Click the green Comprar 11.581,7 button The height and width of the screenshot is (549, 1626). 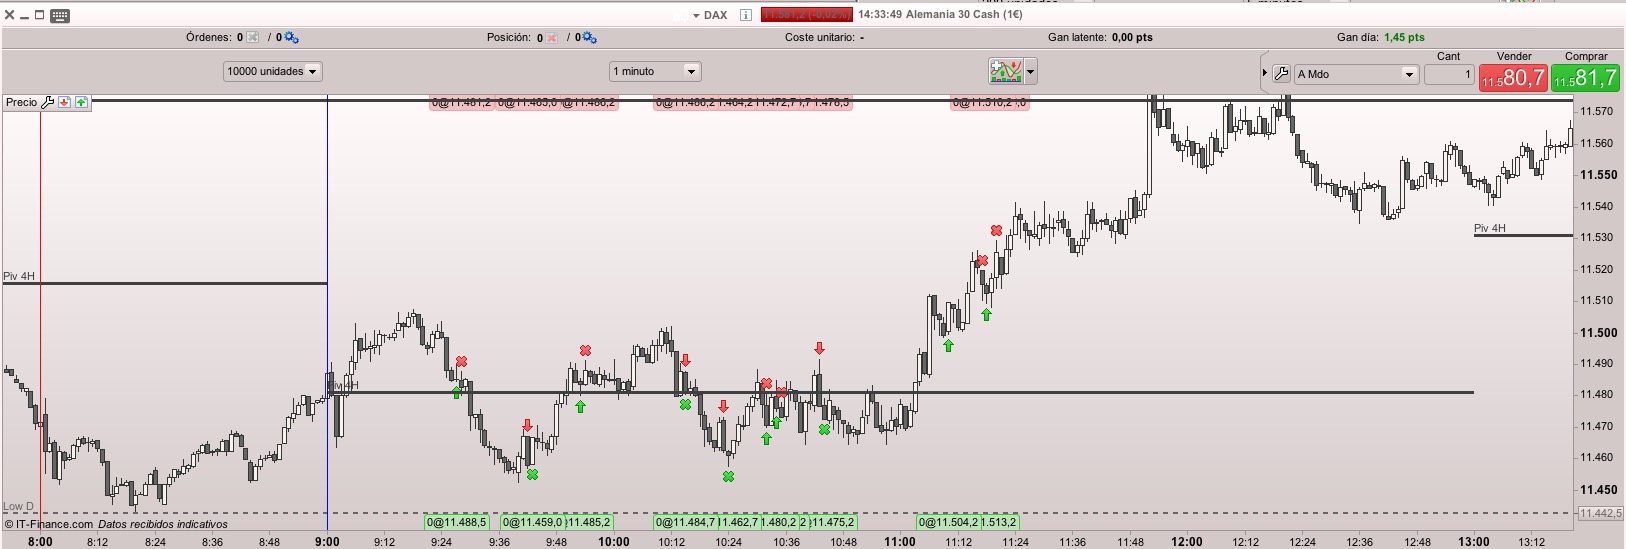point(1586,77)
